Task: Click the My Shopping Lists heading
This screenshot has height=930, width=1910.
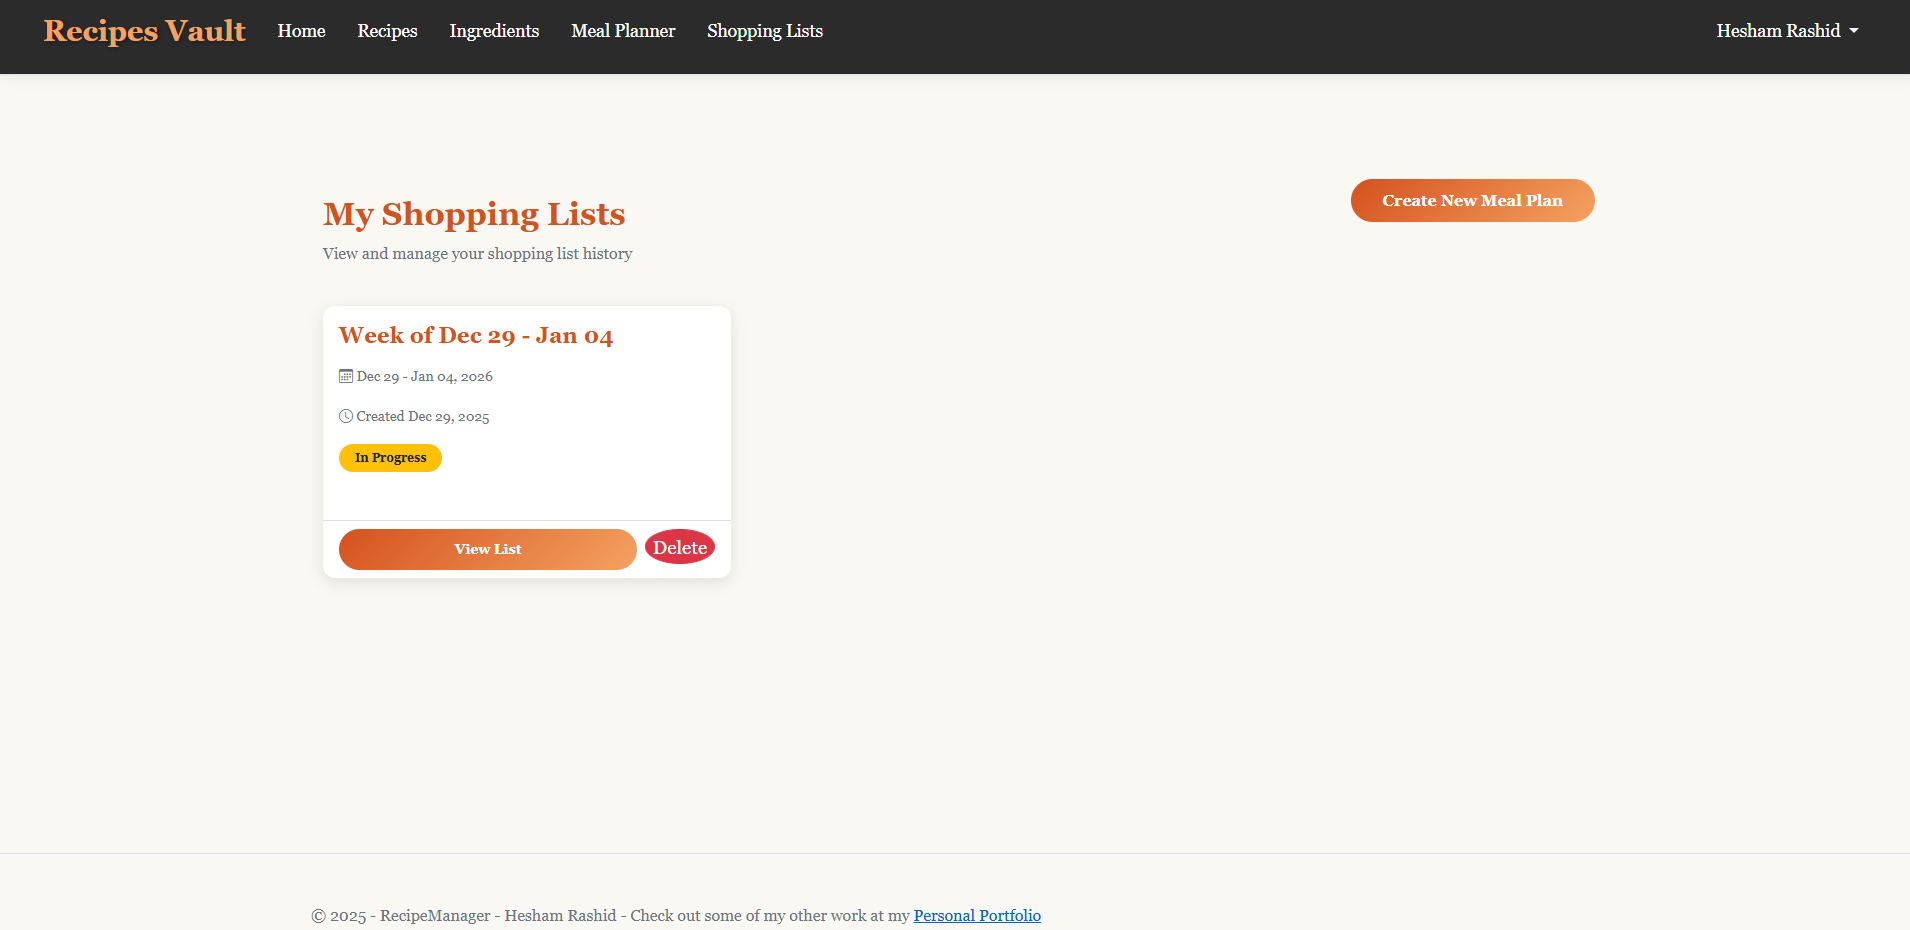Action: (473, 214)
